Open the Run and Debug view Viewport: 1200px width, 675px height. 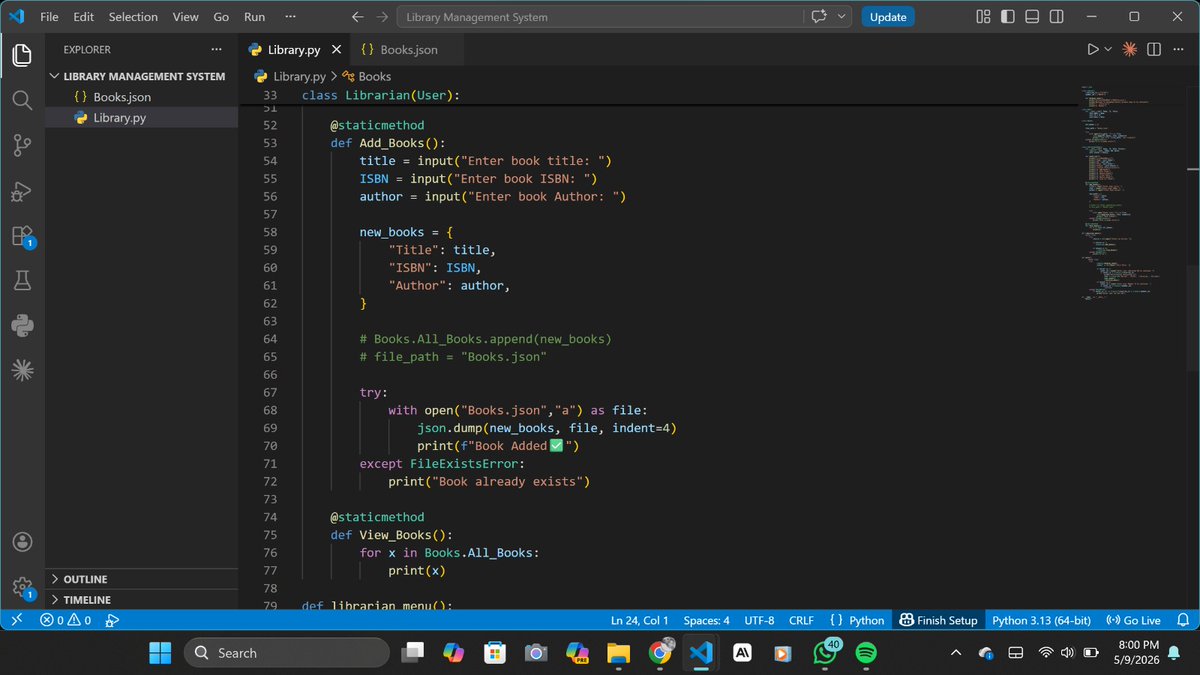[22, 191]
